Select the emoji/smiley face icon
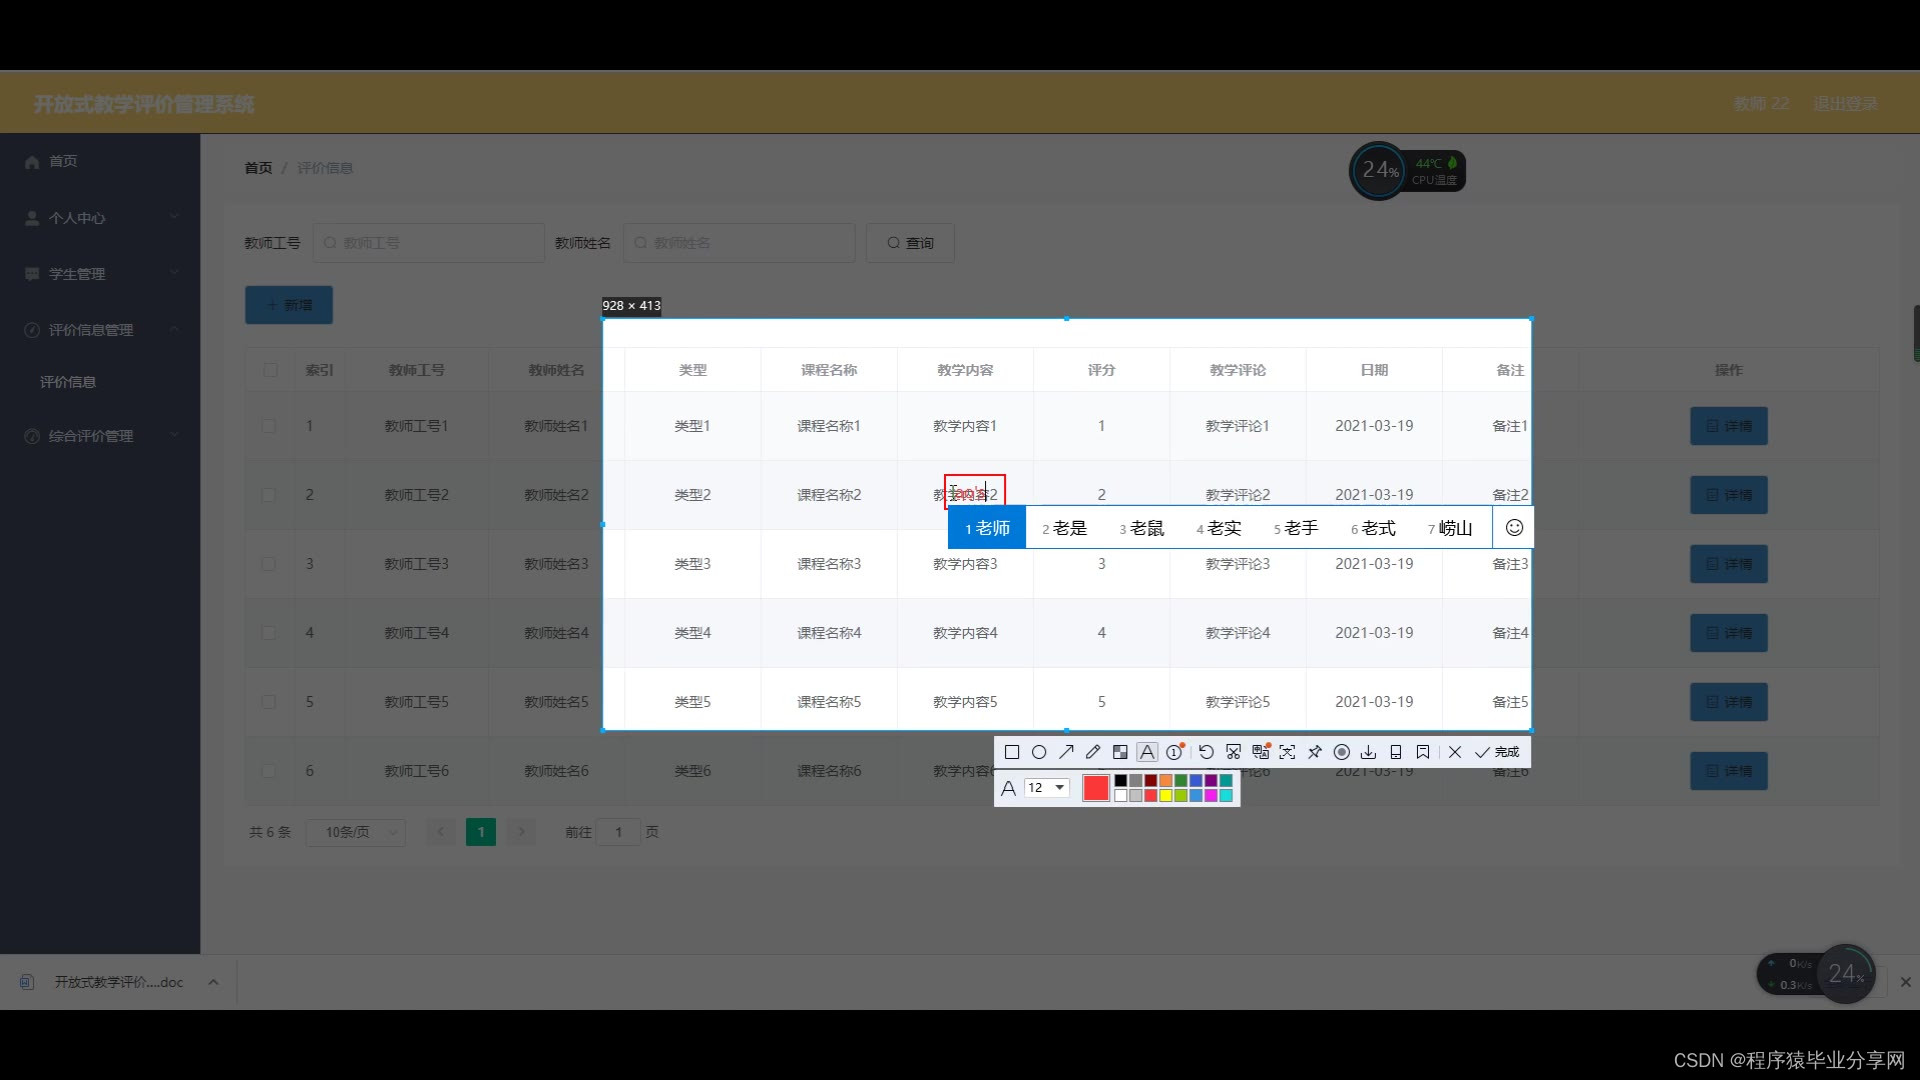This screenshot has width=1920, height=1080. [x=1514, y=527]
